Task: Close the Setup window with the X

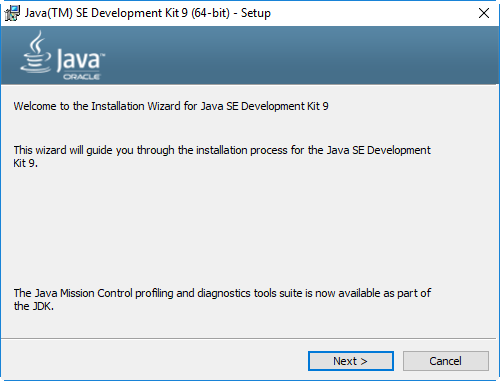Action: 484,13
